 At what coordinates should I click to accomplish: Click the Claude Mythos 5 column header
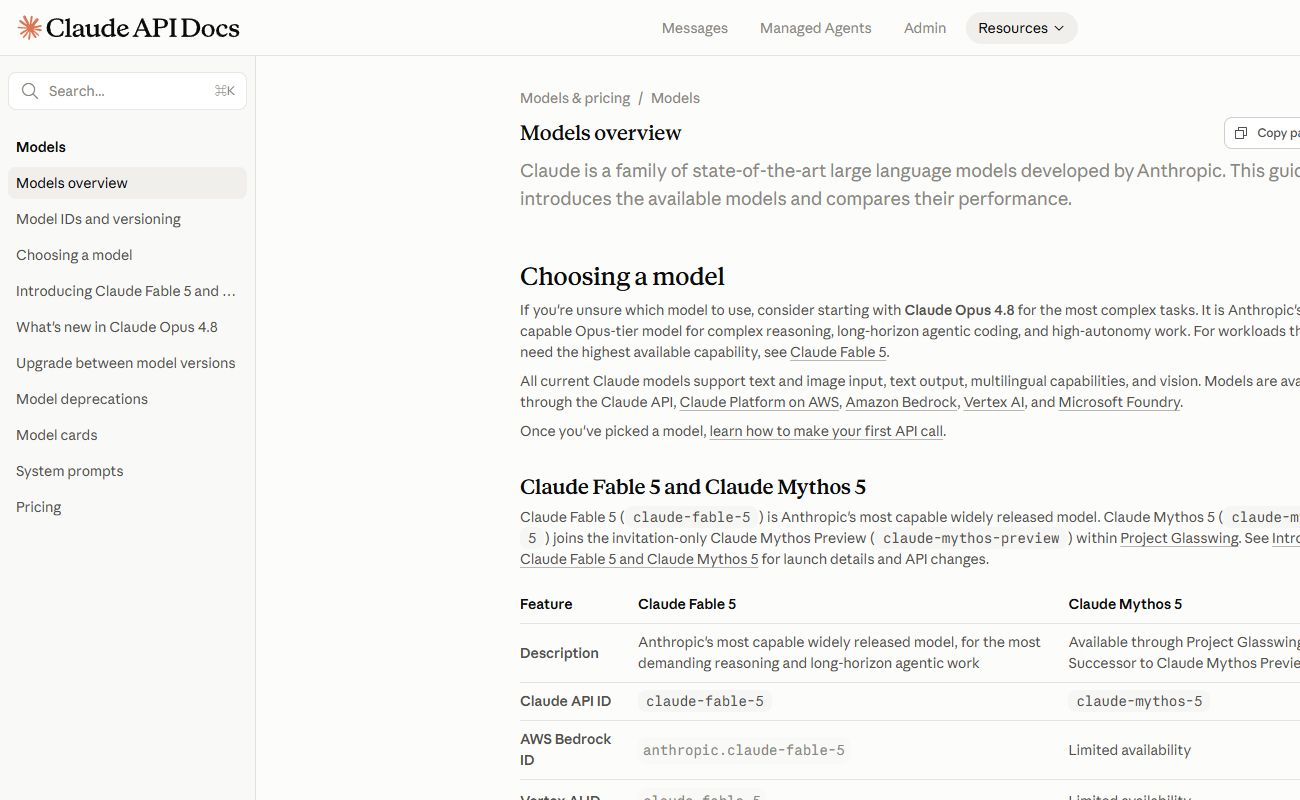tap(1125, 604)
